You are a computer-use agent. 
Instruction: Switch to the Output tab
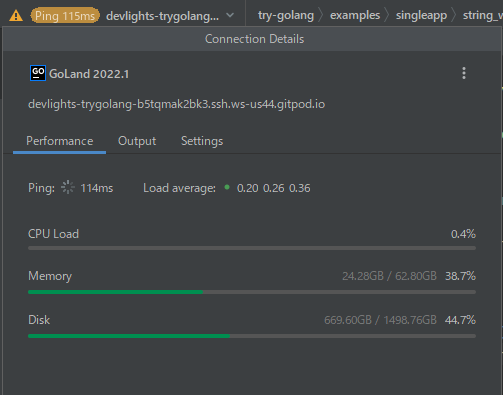tap(137, 141)
